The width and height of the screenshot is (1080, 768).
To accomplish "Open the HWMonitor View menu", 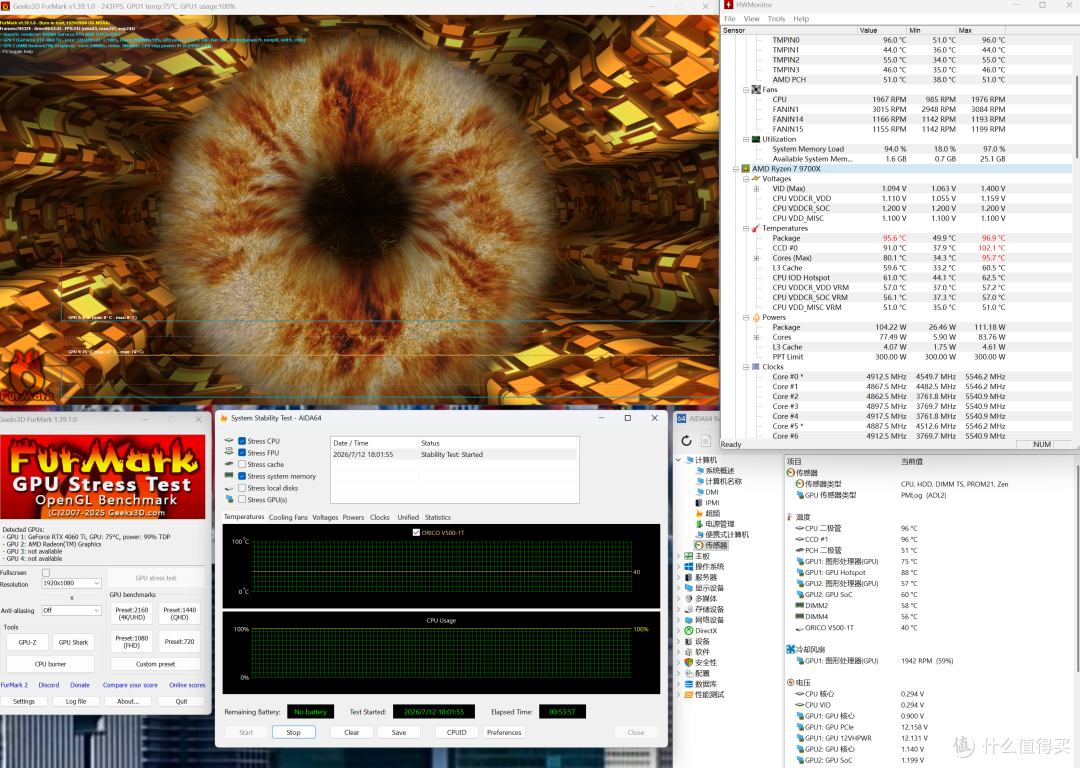I will [x=751, y=19].
